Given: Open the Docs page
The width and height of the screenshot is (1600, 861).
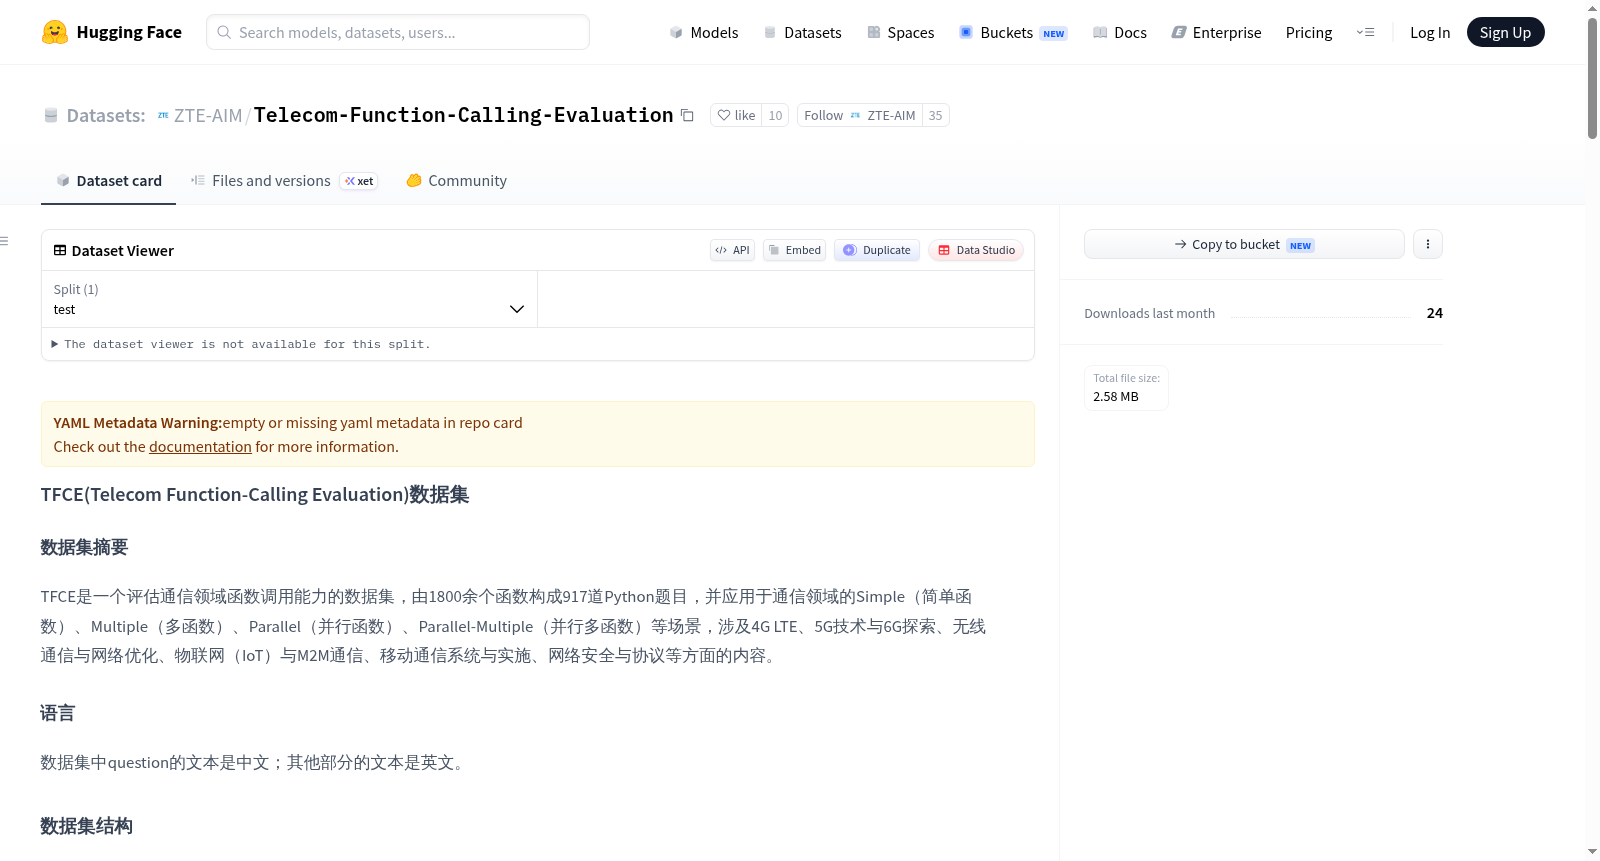Looking at the screenshot, I should pos(1120,32).
